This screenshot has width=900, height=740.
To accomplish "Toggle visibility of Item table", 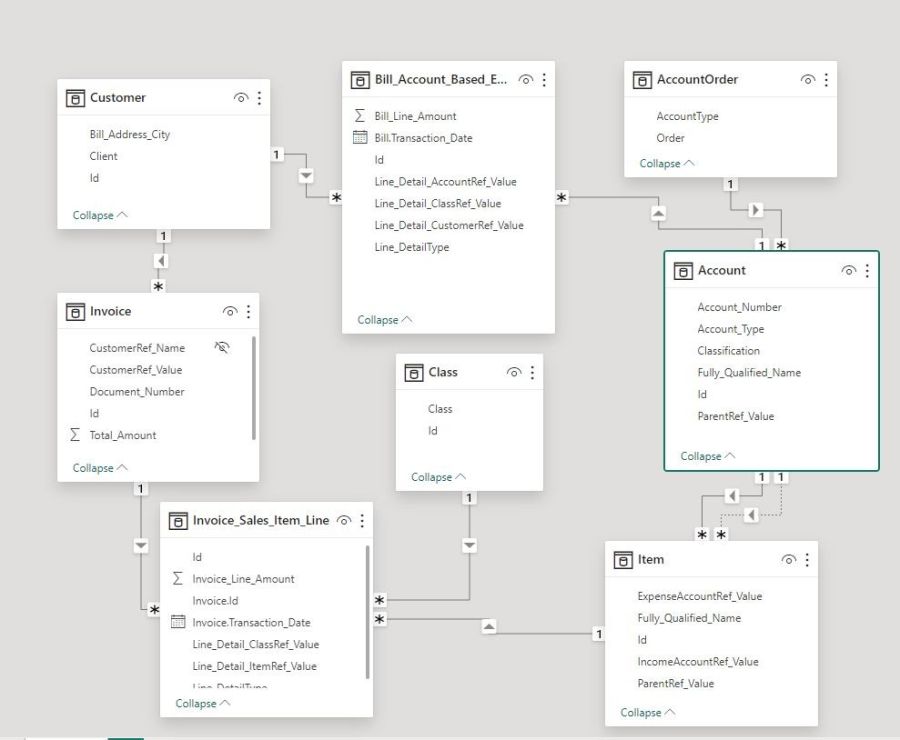I will [789, 560].
